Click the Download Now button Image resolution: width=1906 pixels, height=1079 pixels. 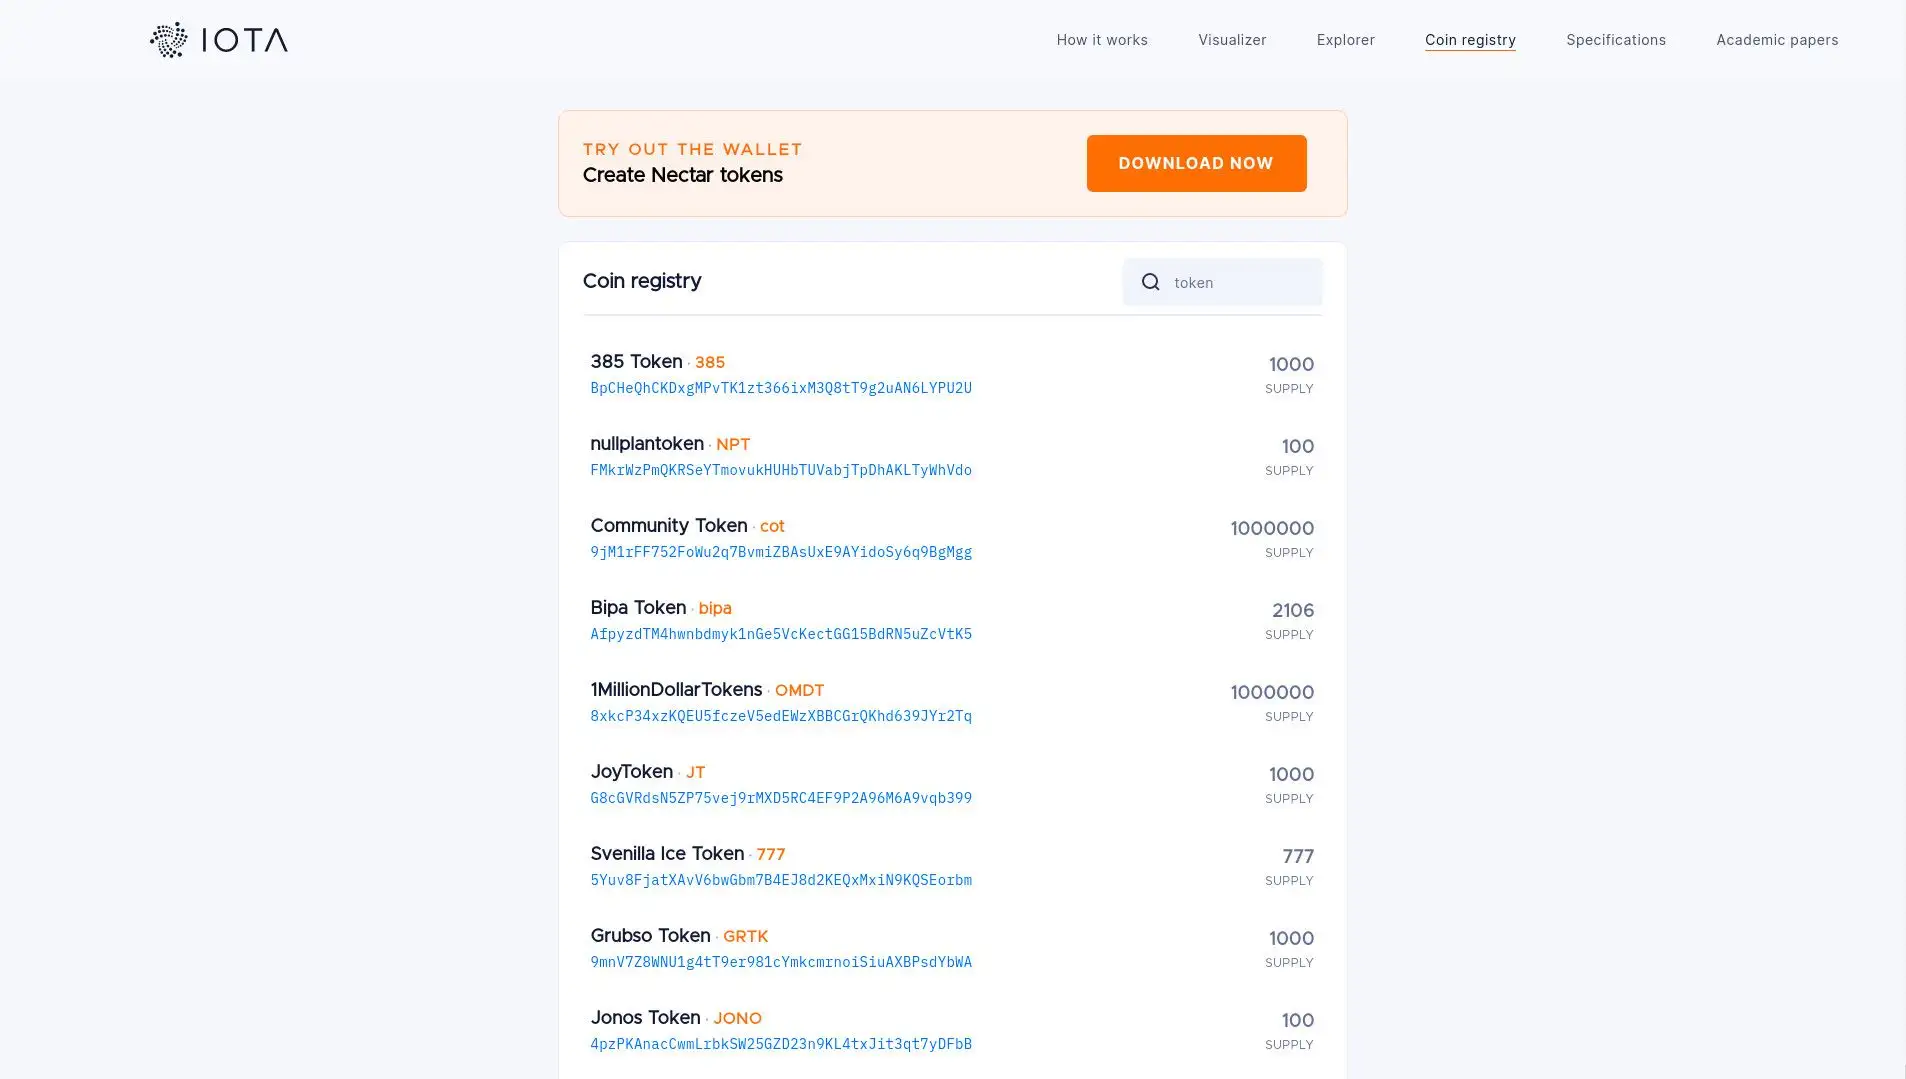click(1196, 163)
